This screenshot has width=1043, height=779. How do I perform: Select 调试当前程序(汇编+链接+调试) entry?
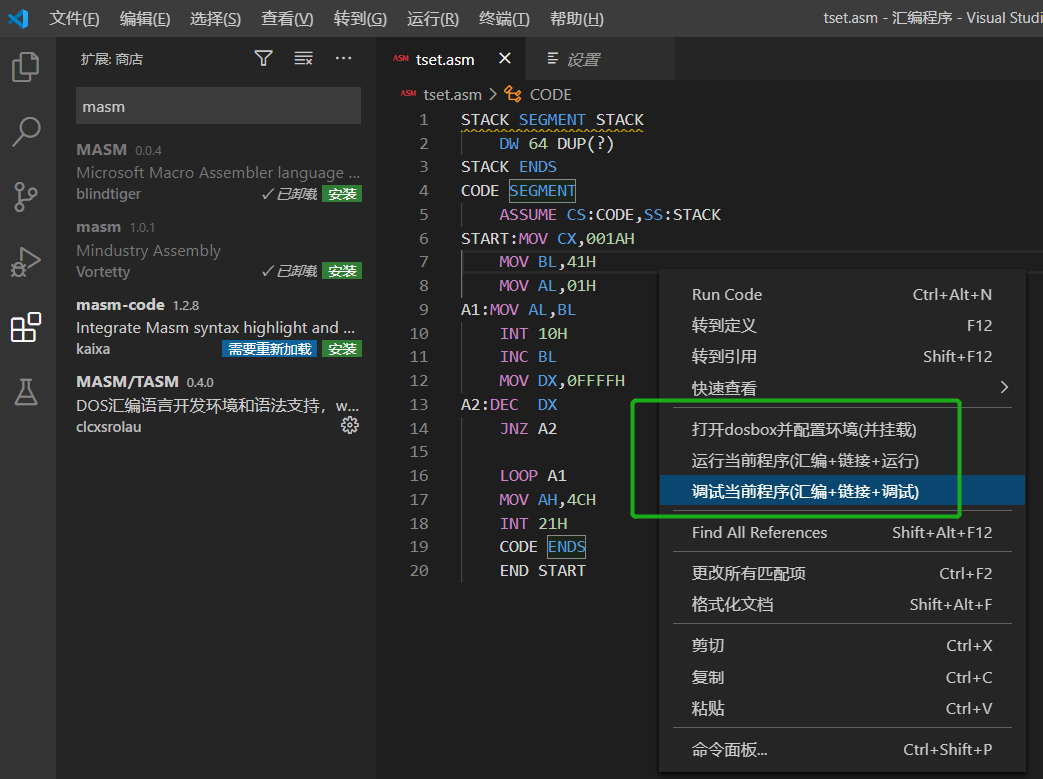pyautogui.click(x=841, y=491)
